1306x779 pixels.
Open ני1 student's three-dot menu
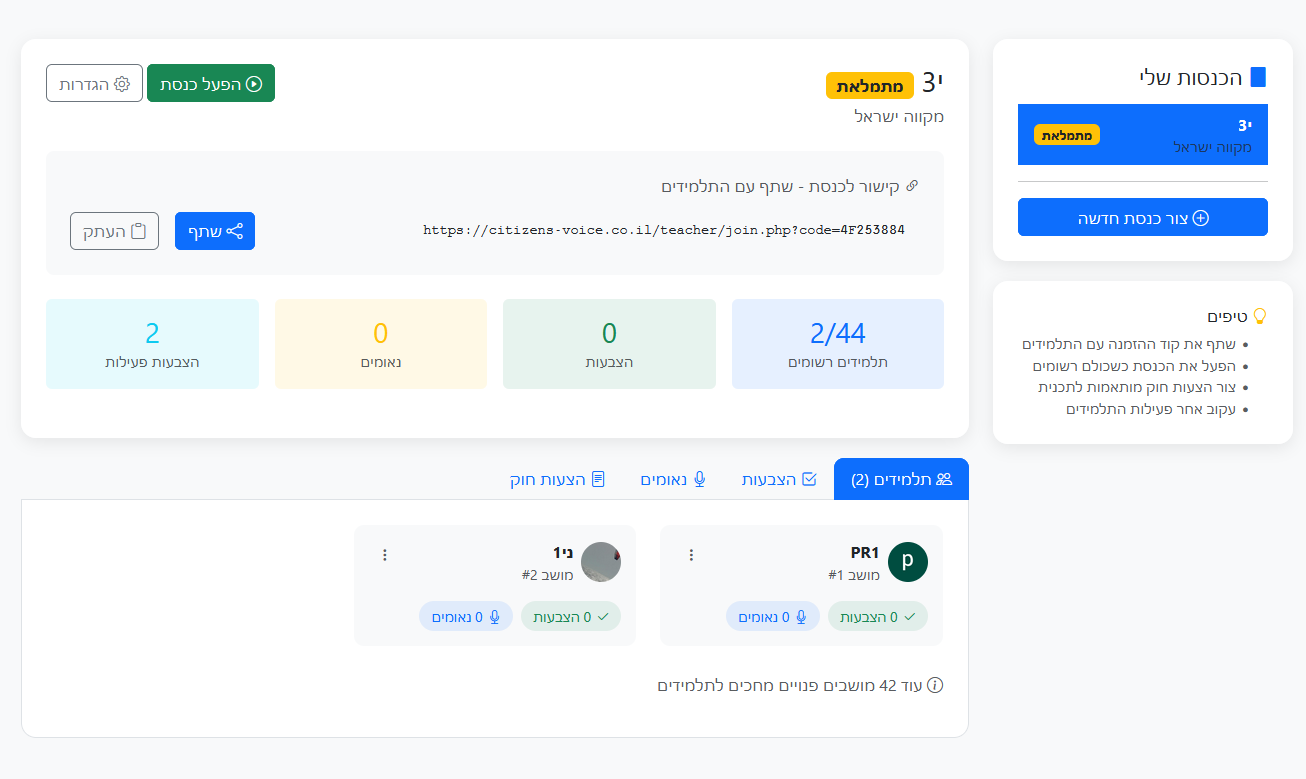(385, 554)
